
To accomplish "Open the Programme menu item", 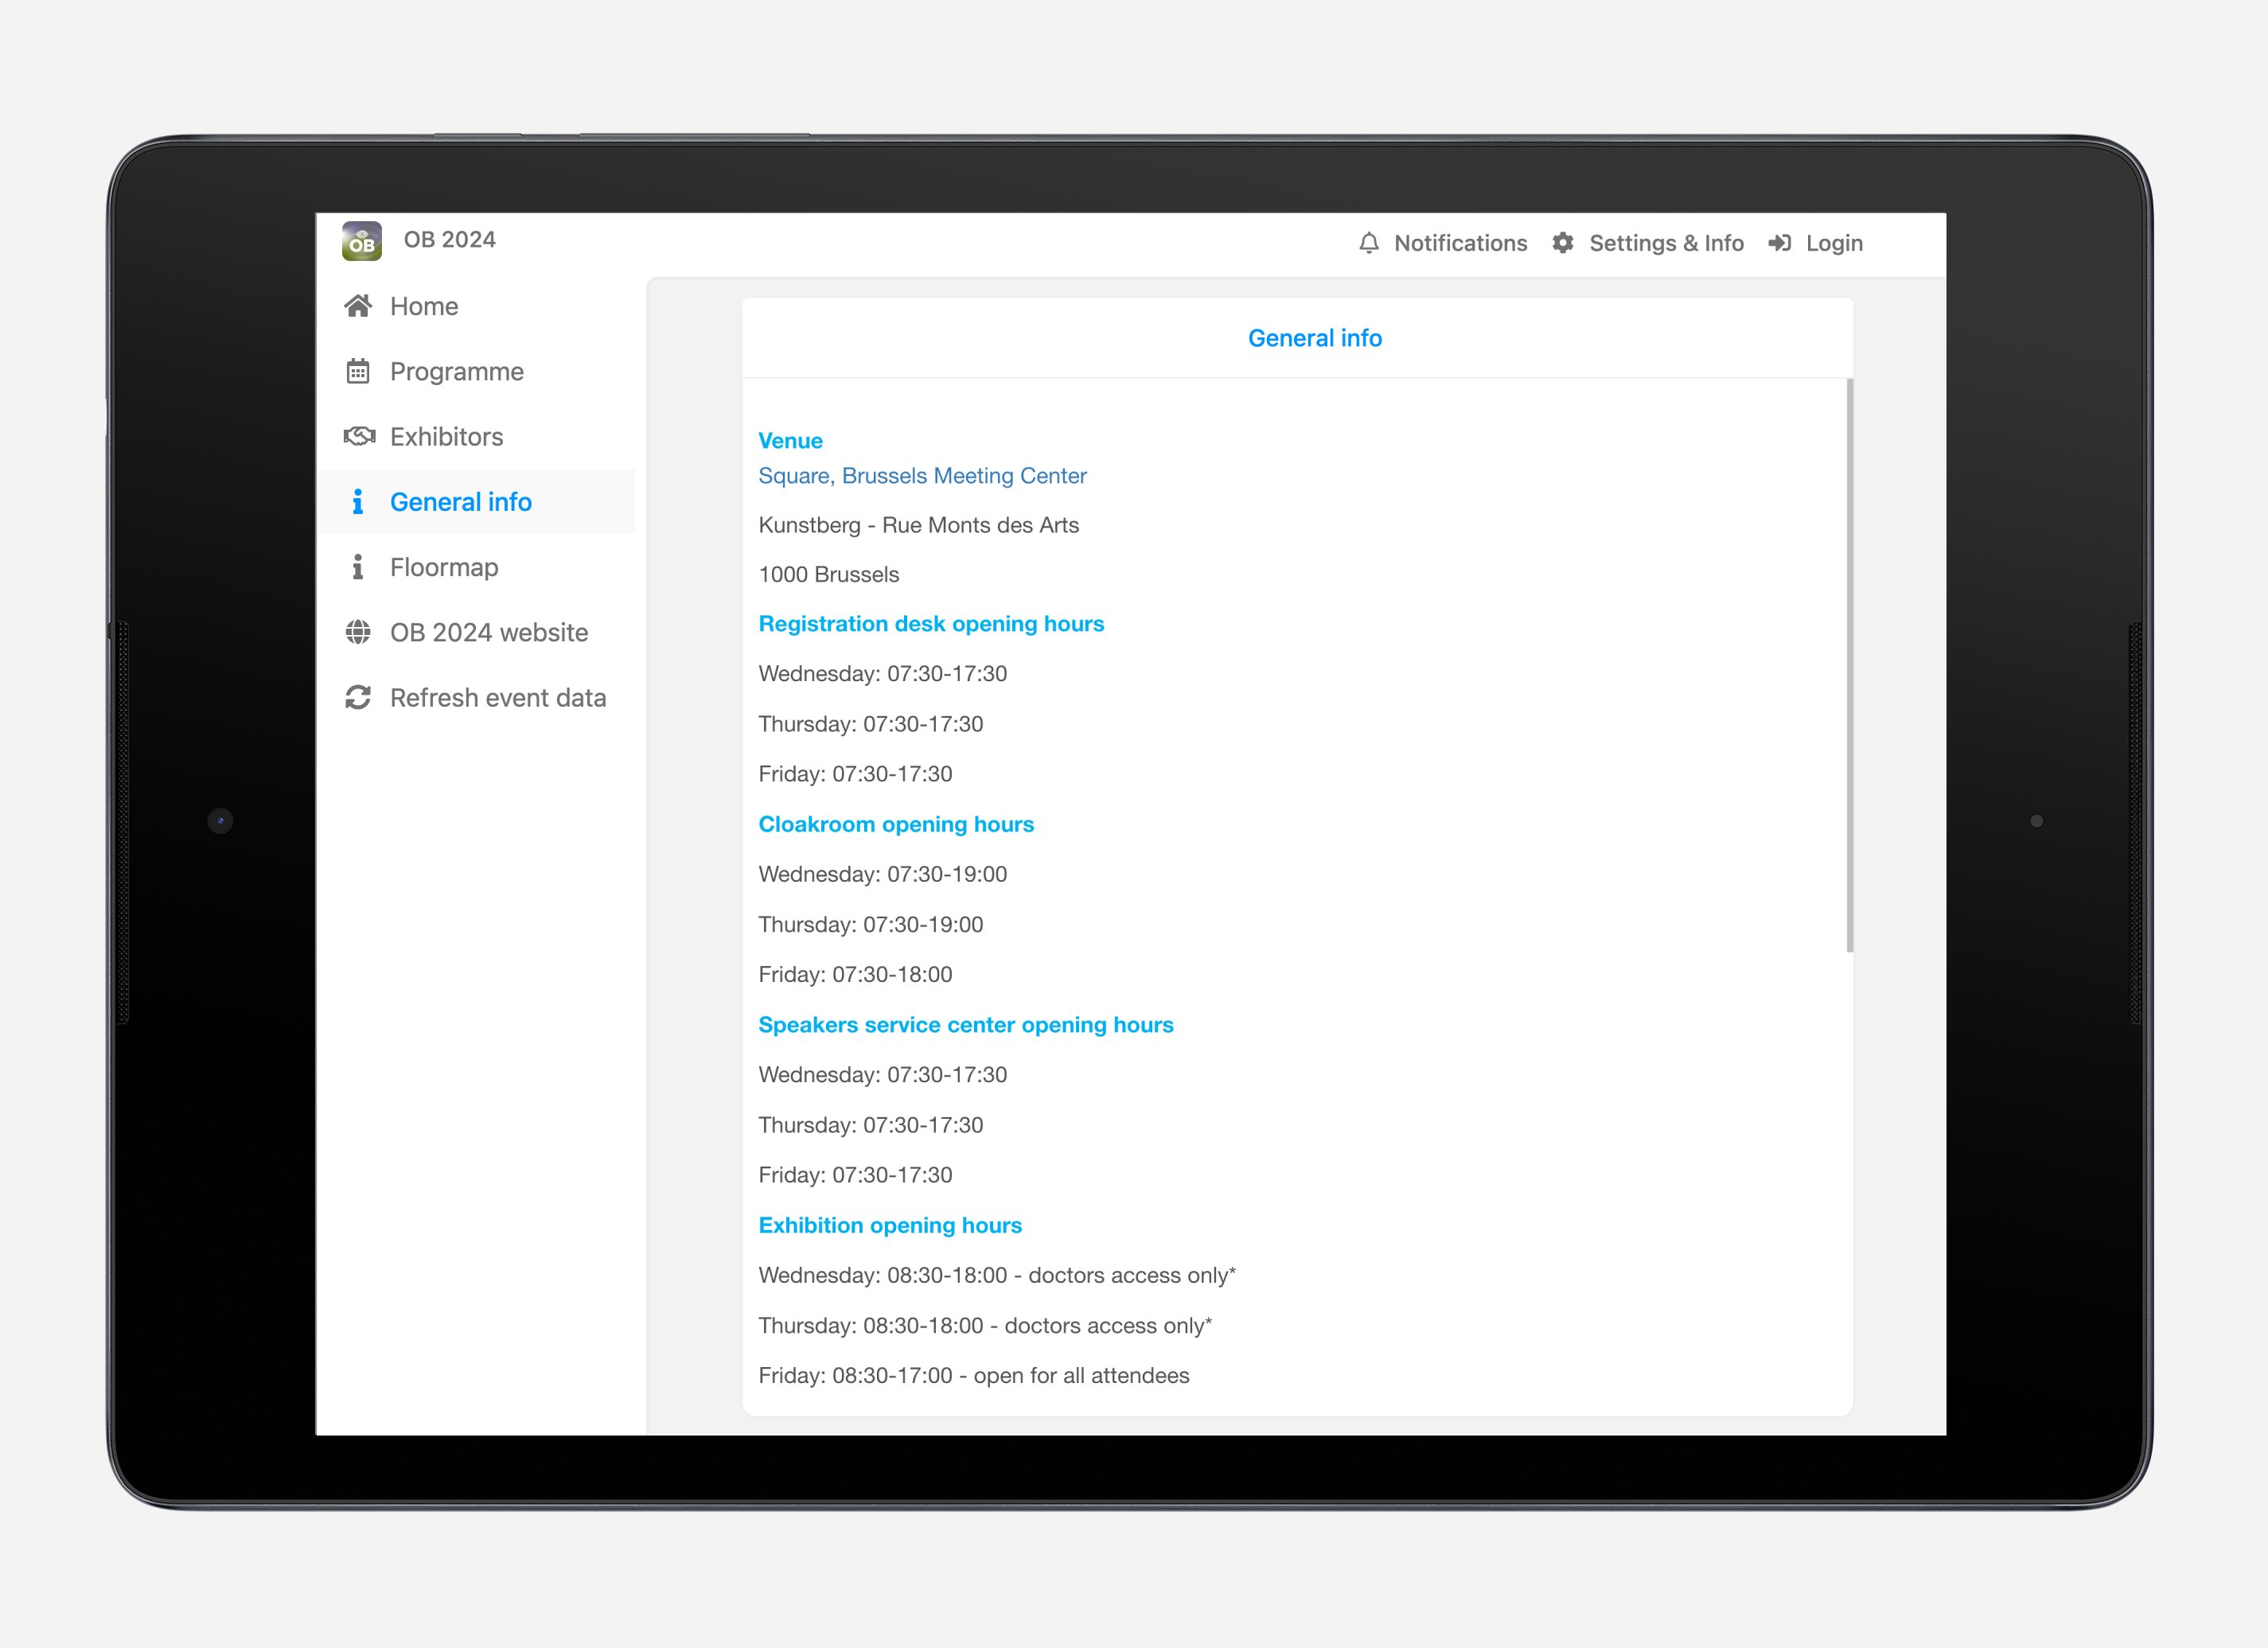I will pos(456,371).
